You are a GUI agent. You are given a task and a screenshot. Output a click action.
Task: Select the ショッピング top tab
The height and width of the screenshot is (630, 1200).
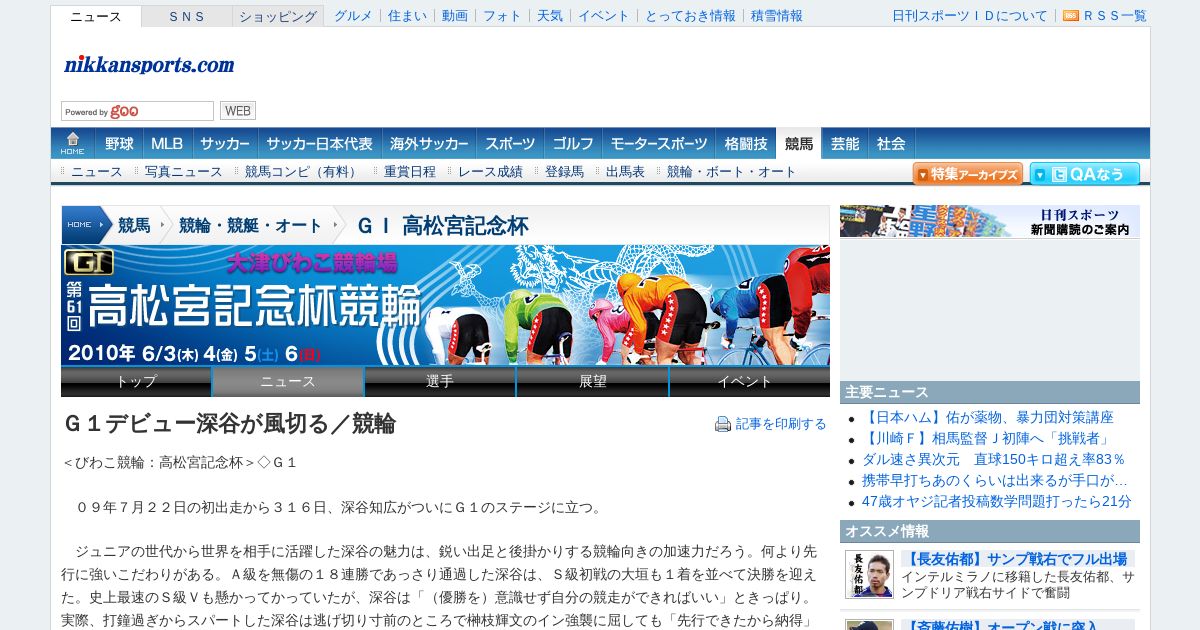278,16
